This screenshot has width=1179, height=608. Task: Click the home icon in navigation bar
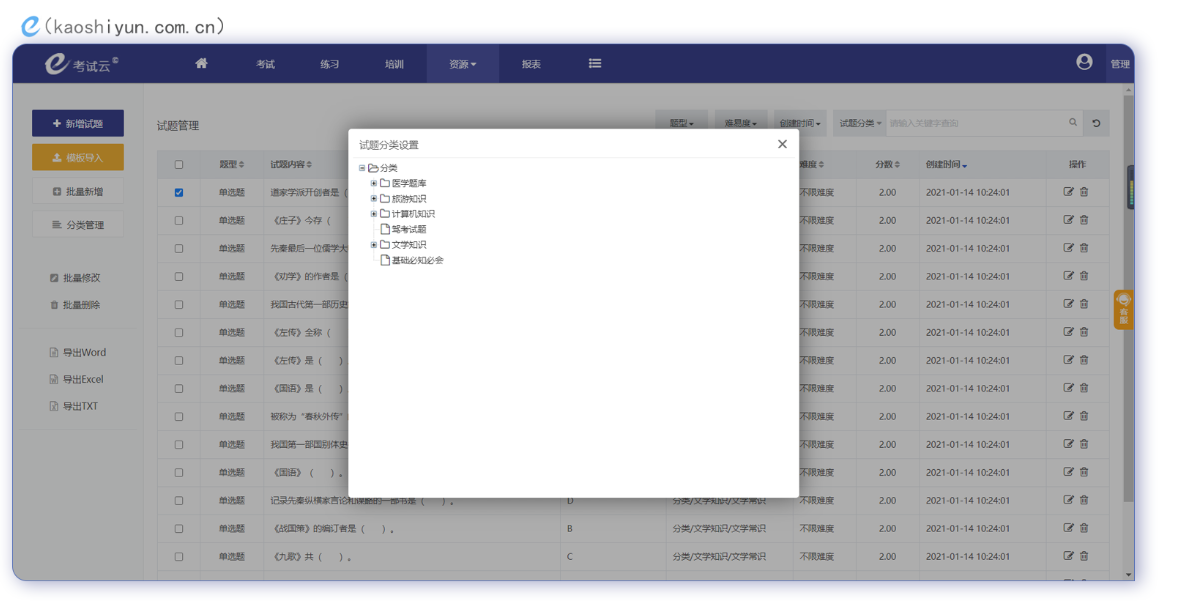click(201, 63)
